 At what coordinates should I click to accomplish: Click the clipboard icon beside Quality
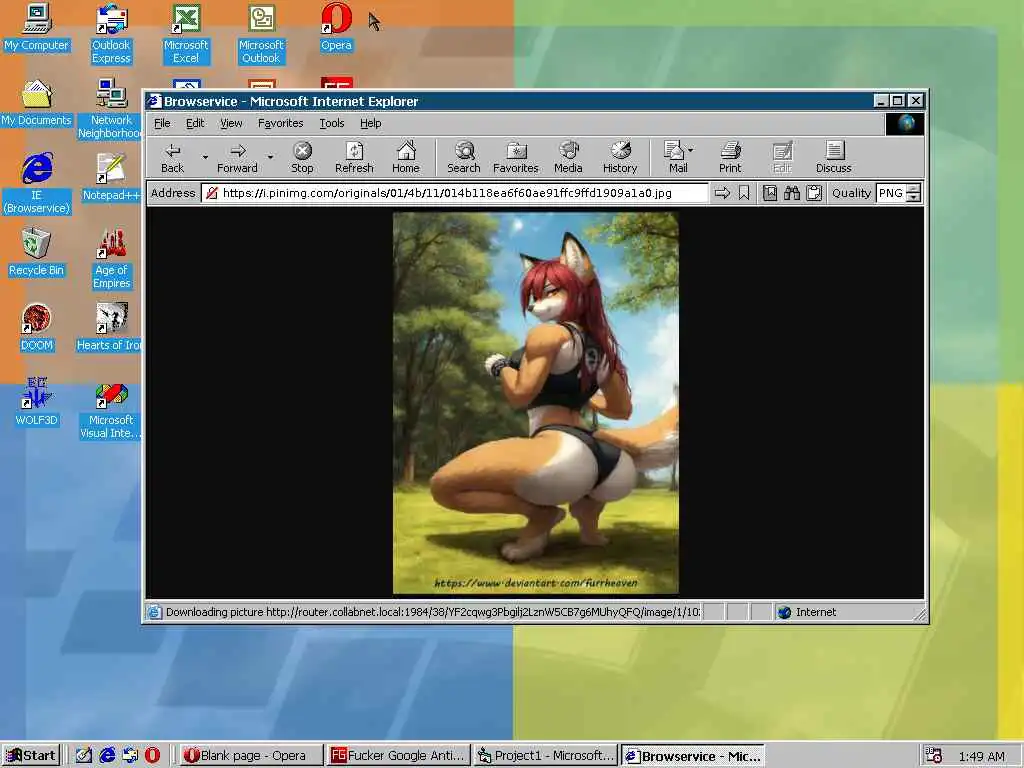click(x=814, y=193)
